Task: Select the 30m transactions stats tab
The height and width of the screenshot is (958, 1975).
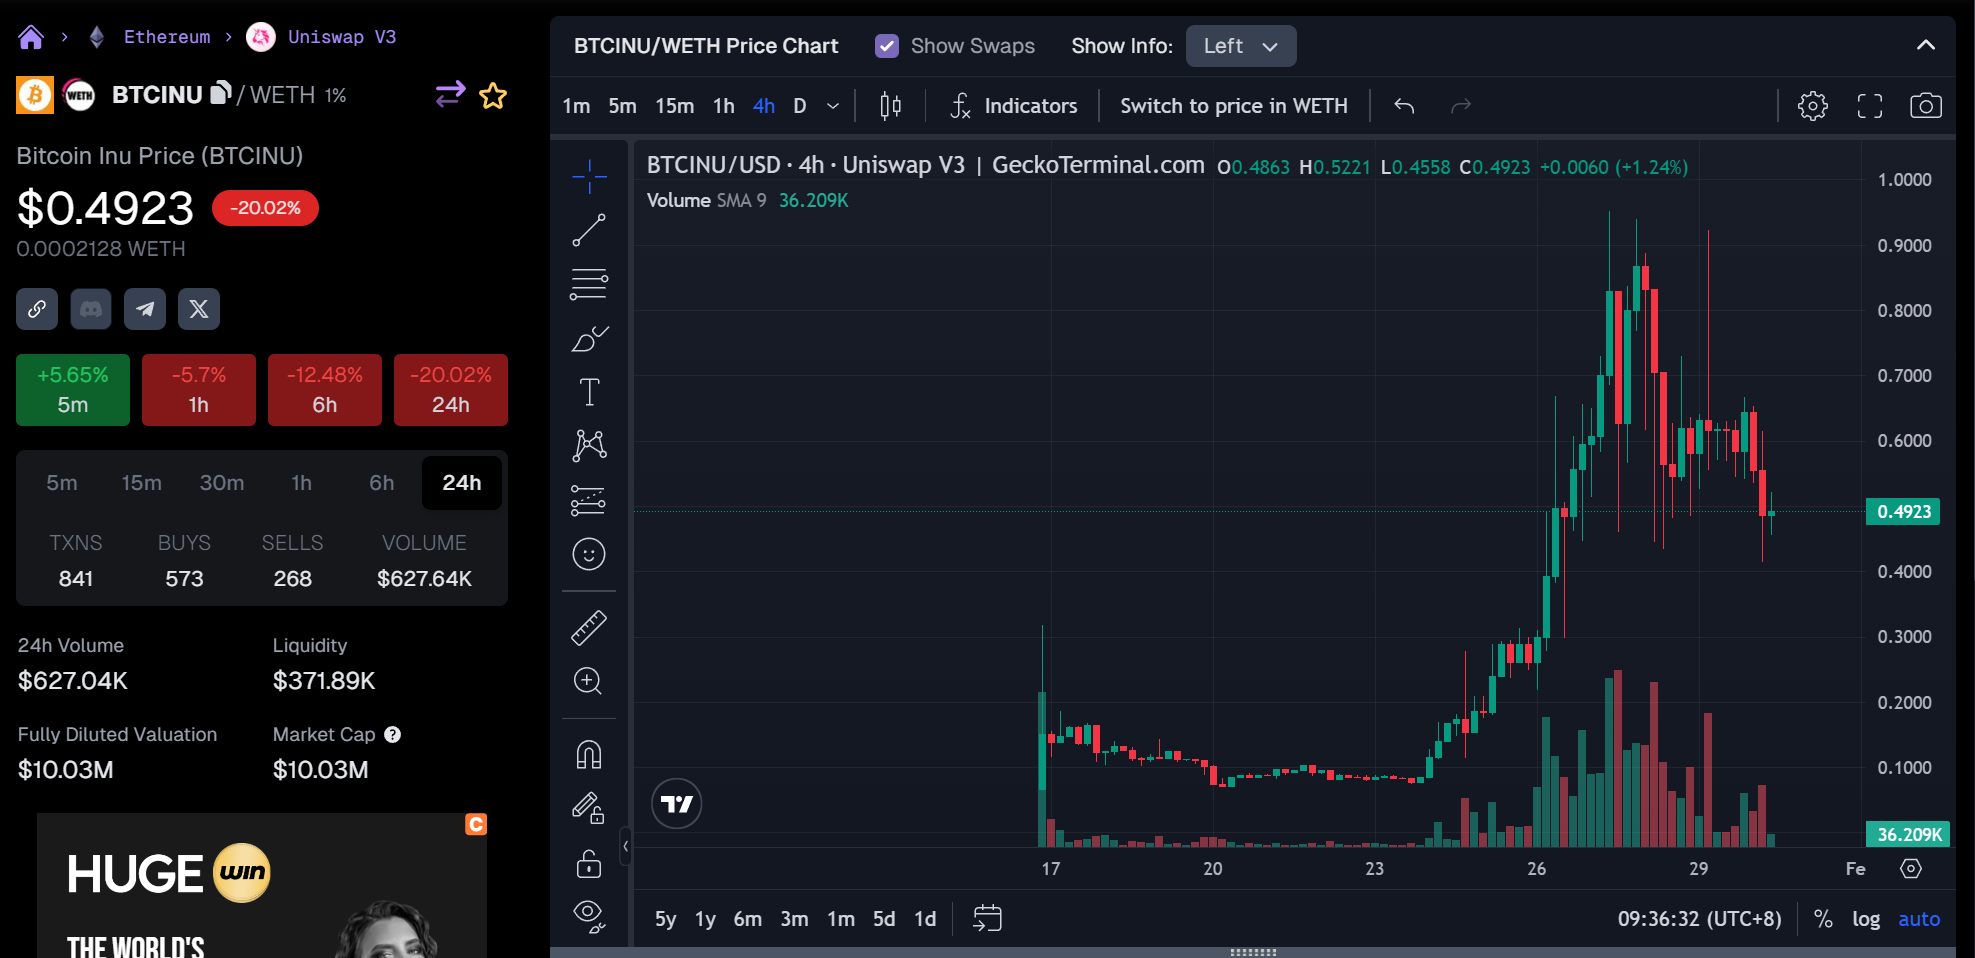Action: click(x=222, y=483)
